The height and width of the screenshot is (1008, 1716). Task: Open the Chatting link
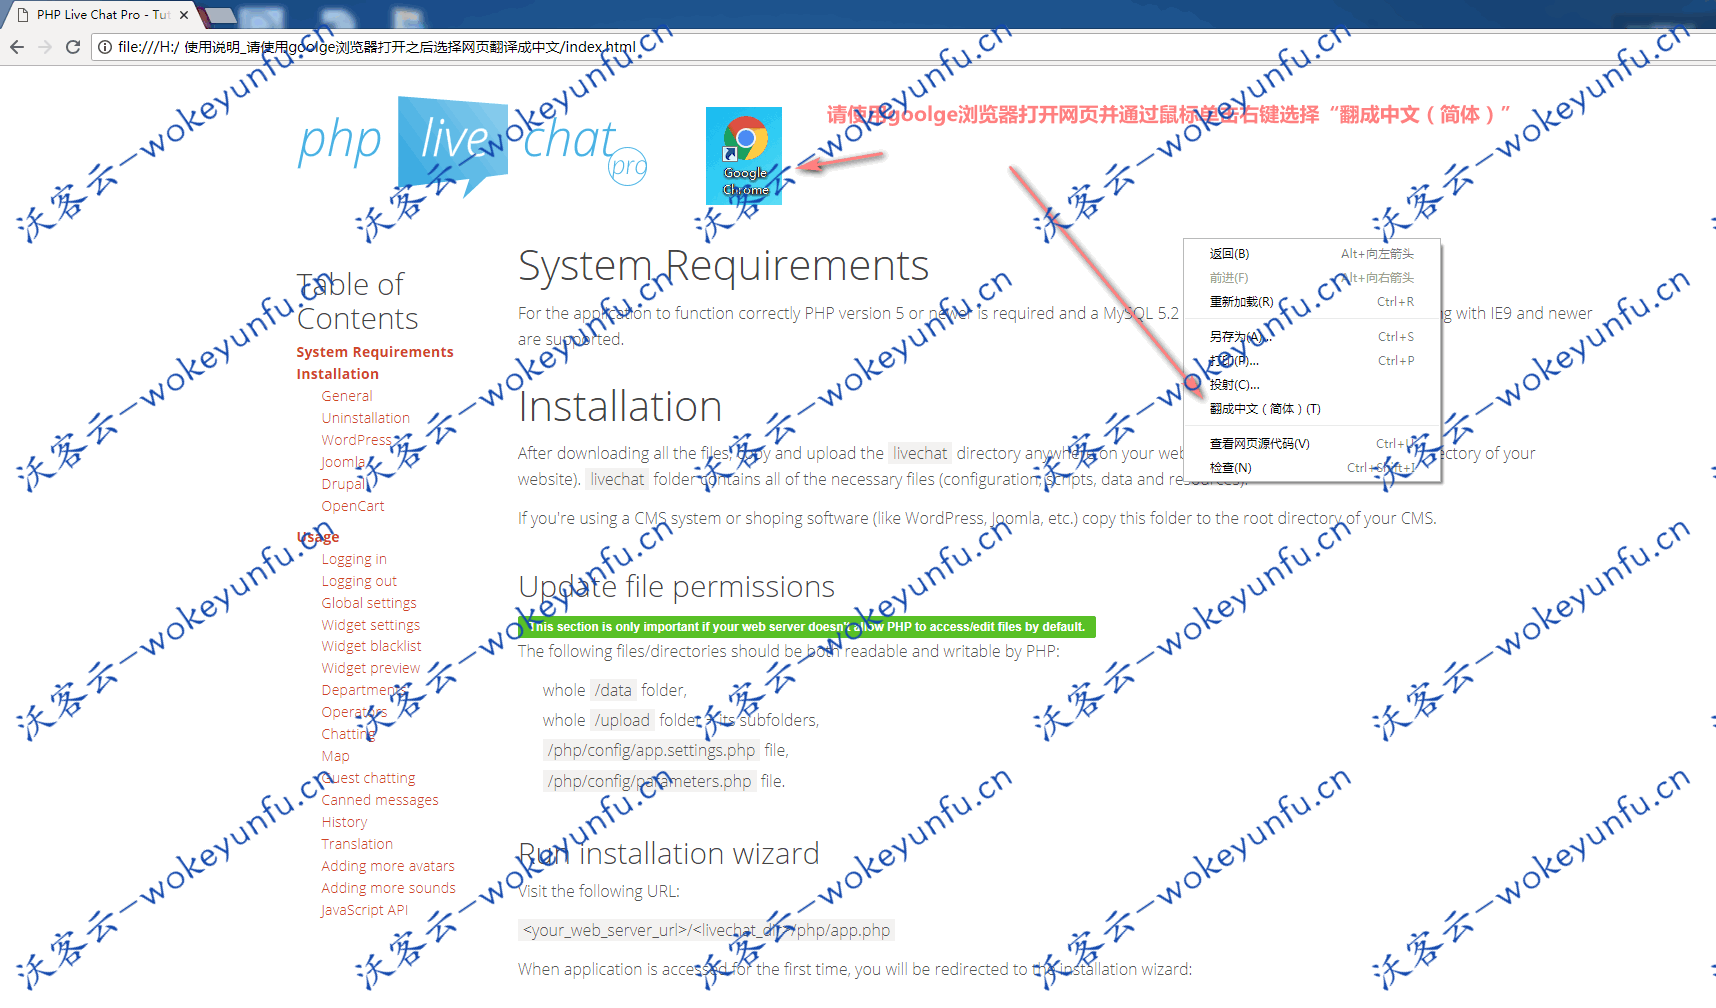click(x=348, y=734)
